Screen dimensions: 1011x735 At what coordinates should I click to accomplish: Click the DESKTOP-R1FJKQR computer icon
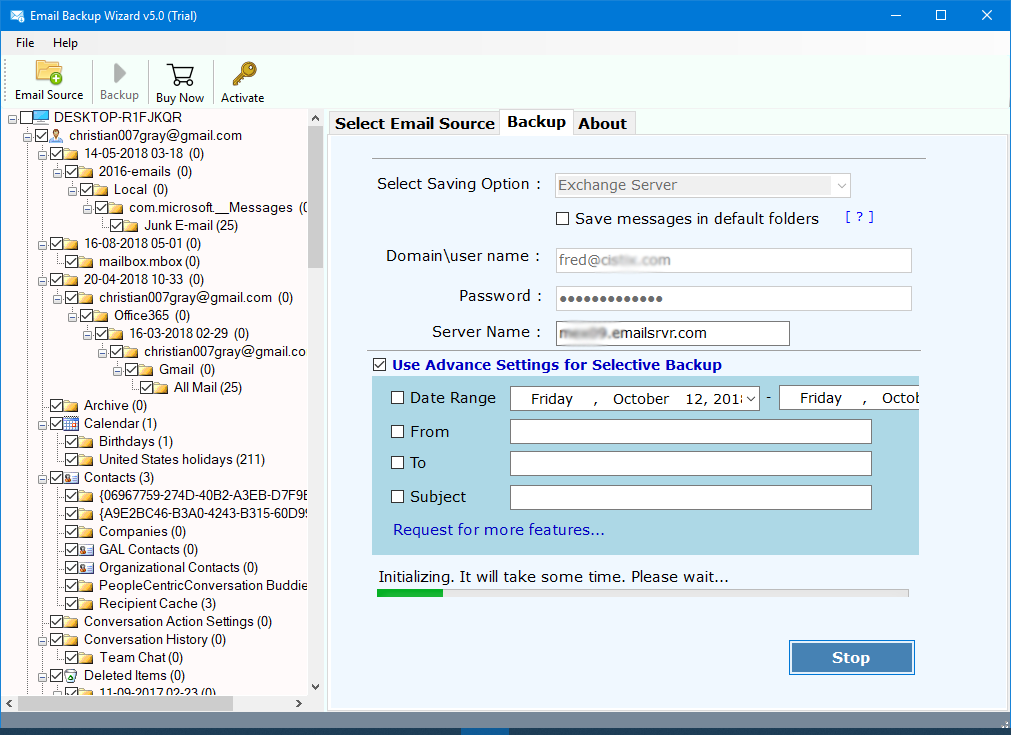pyautogui.click(x=42, y=118)
